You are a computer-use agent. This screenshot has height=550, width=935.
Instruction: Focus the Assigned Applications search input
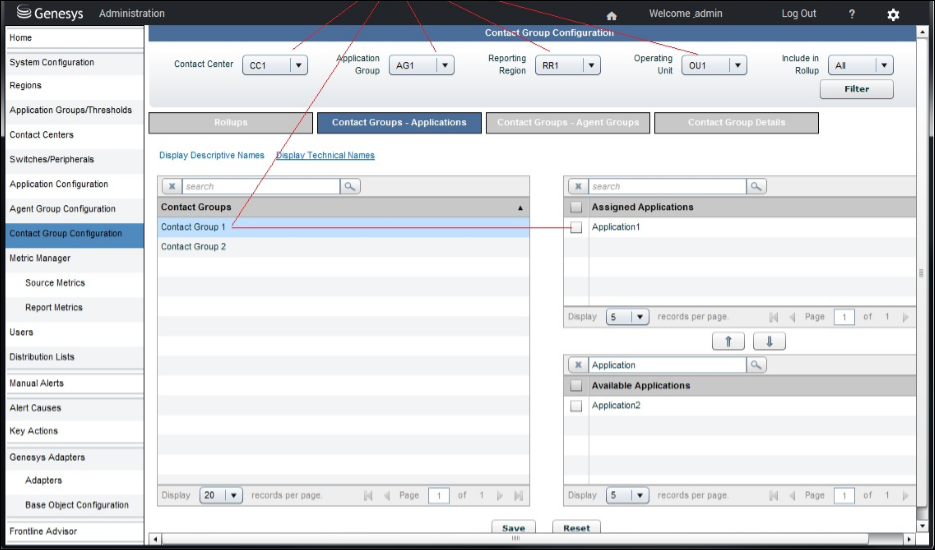667,187
